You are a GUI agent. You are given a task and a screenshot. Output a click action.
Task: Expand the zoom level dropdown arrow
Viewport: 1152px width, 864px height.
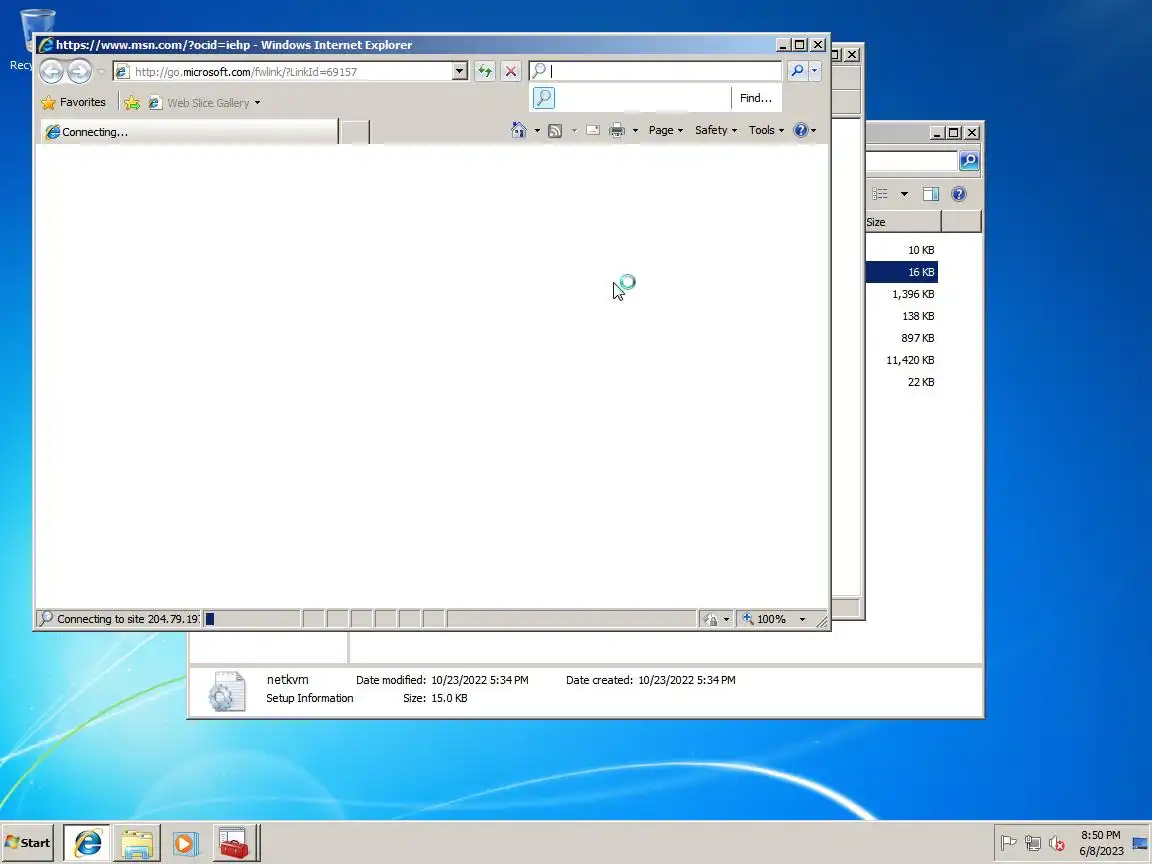(x=802, y=619)
